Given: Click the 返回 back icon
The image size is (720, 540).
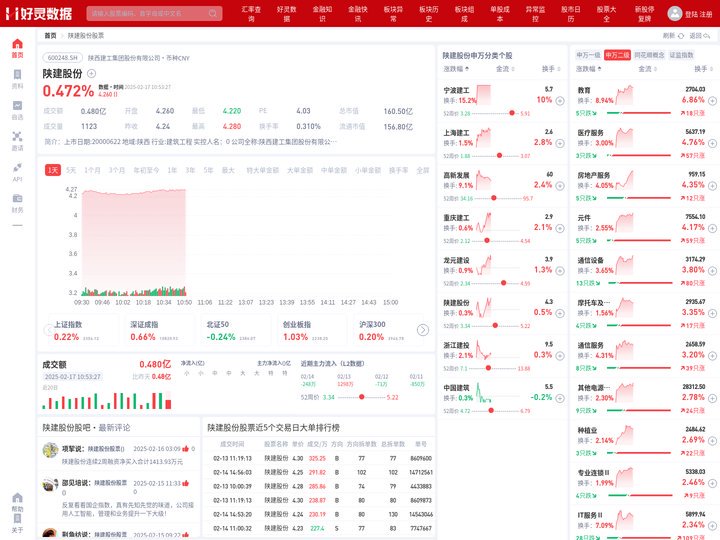Looking at the screenshot, I should [x=707, y=36].
